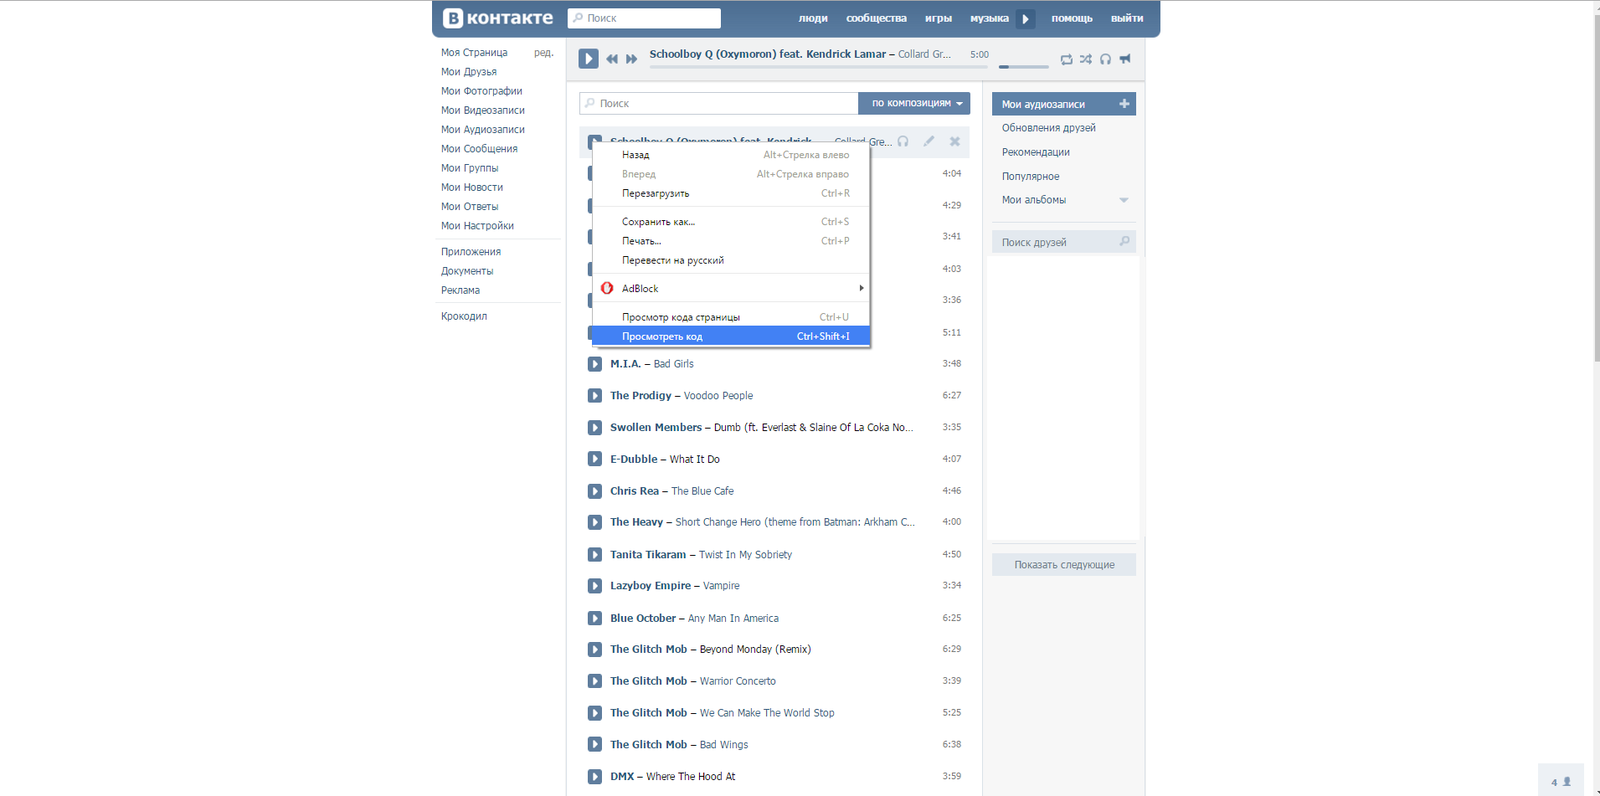Image resolution: width=1600 pixels, height=796 pixels.
Task: Delete first track with X icon
Action: point(955,141)
